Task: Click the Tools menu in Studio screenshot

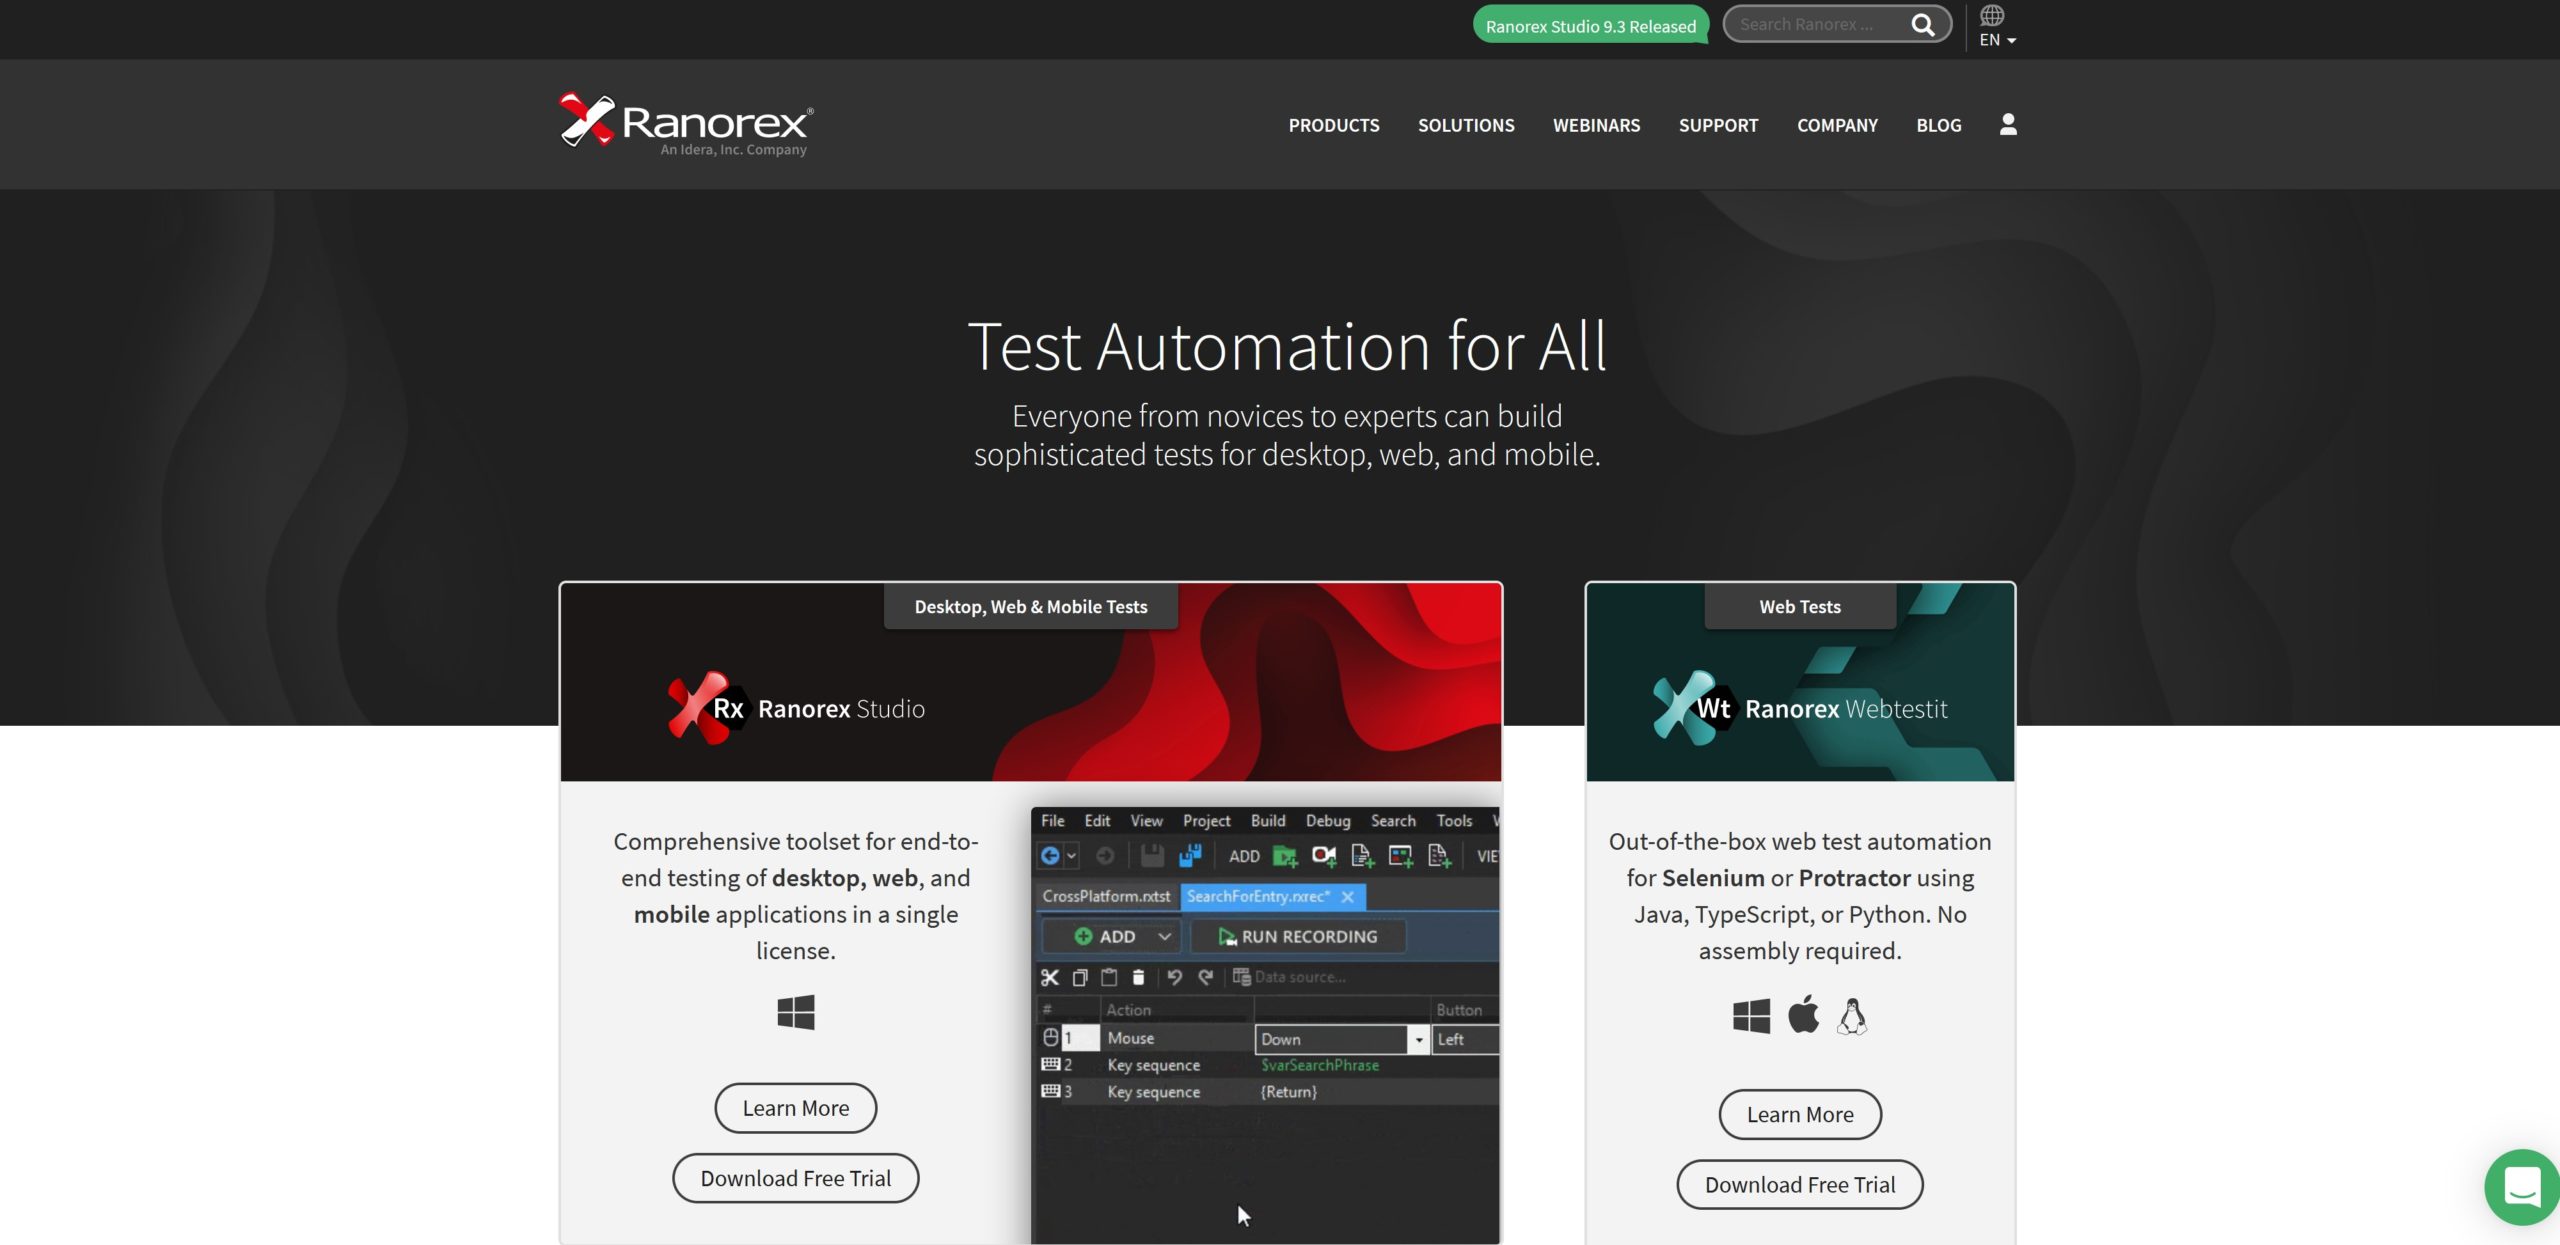Action: pyautogui.click(x=1454, y=821)
